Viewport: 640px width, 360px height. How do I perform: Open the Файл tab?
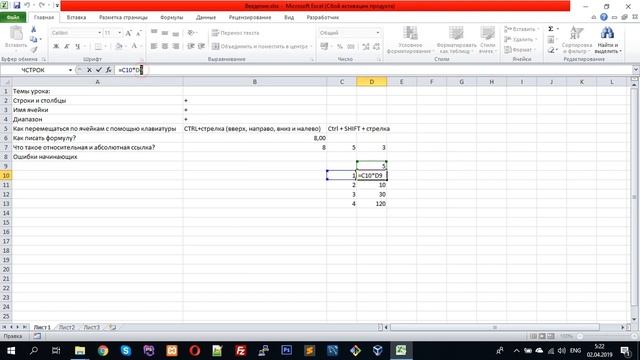tap(13, 18)
